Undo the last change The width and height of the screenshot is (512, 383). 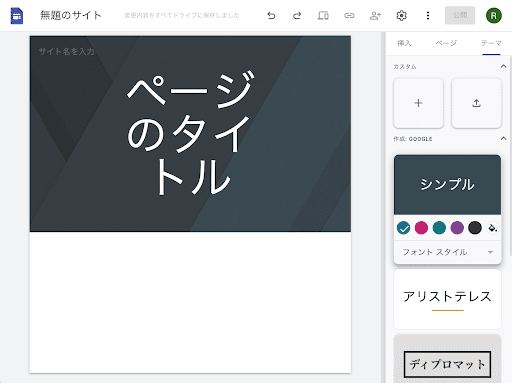click(271, 15)
